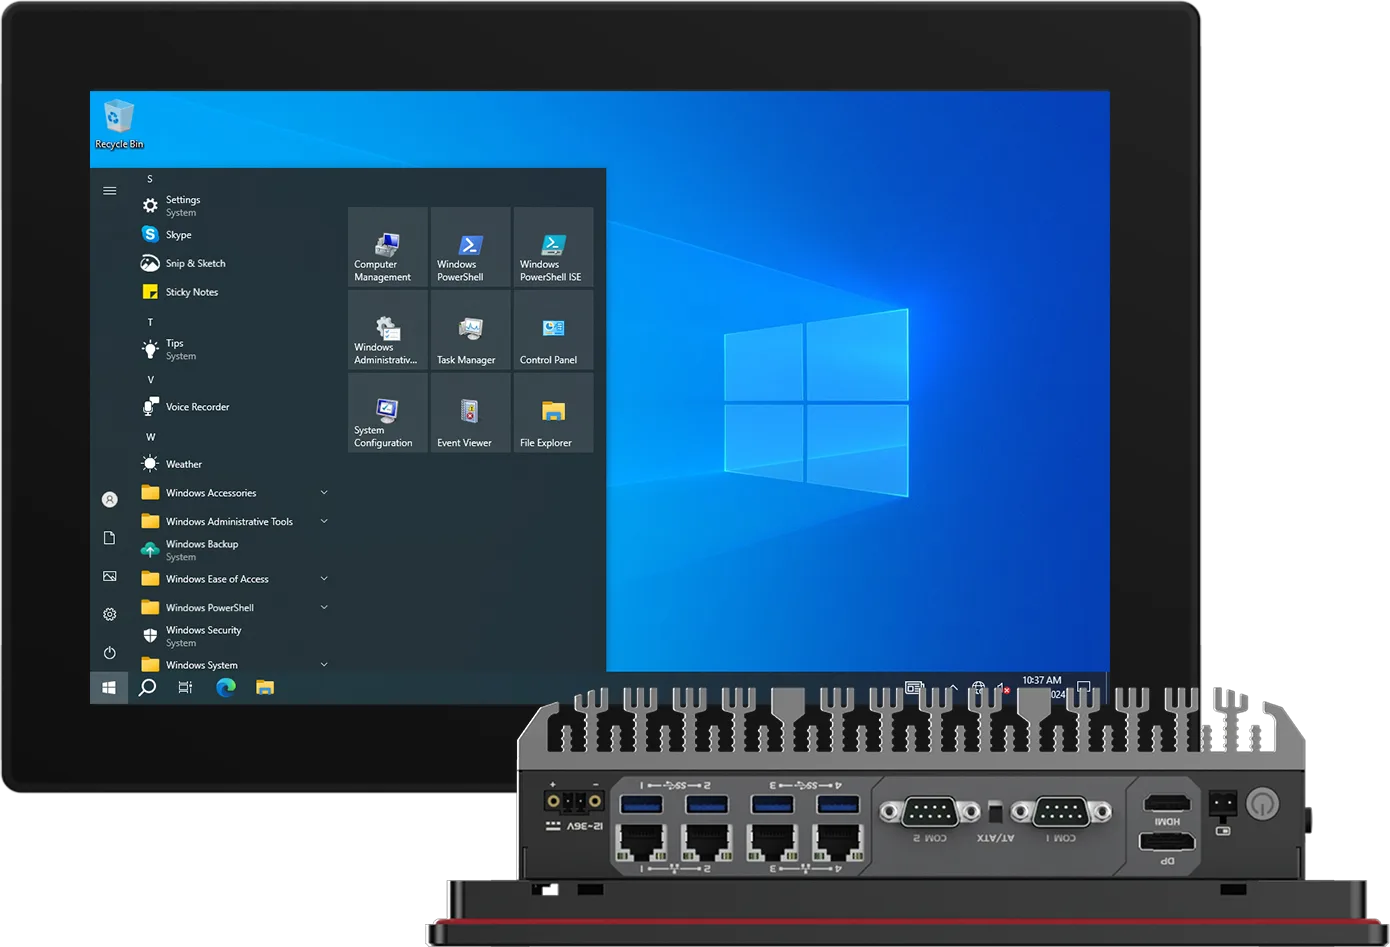Open the Windows PowerShell tile
The image size is (1390, 947).
click(x=471, y=247)
